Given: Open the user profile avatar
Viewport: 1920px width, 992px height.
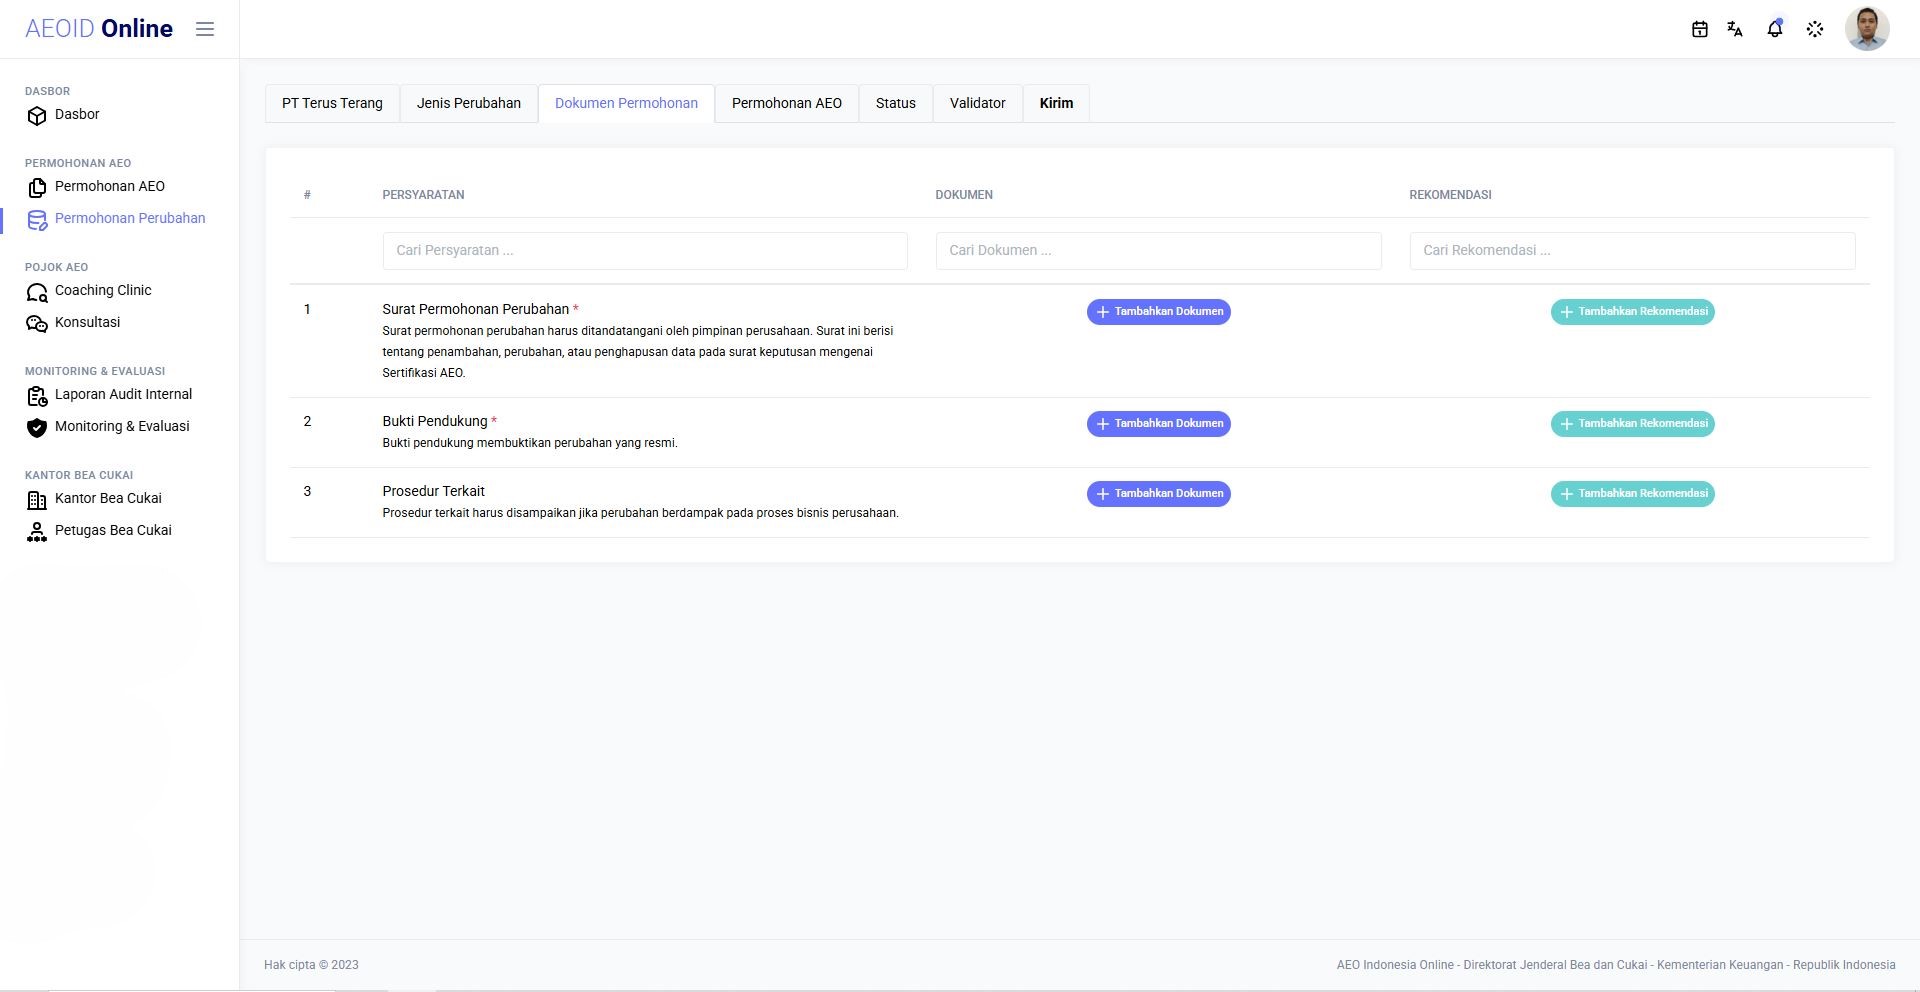Looking at the screenshot, I should (1867, 28).
